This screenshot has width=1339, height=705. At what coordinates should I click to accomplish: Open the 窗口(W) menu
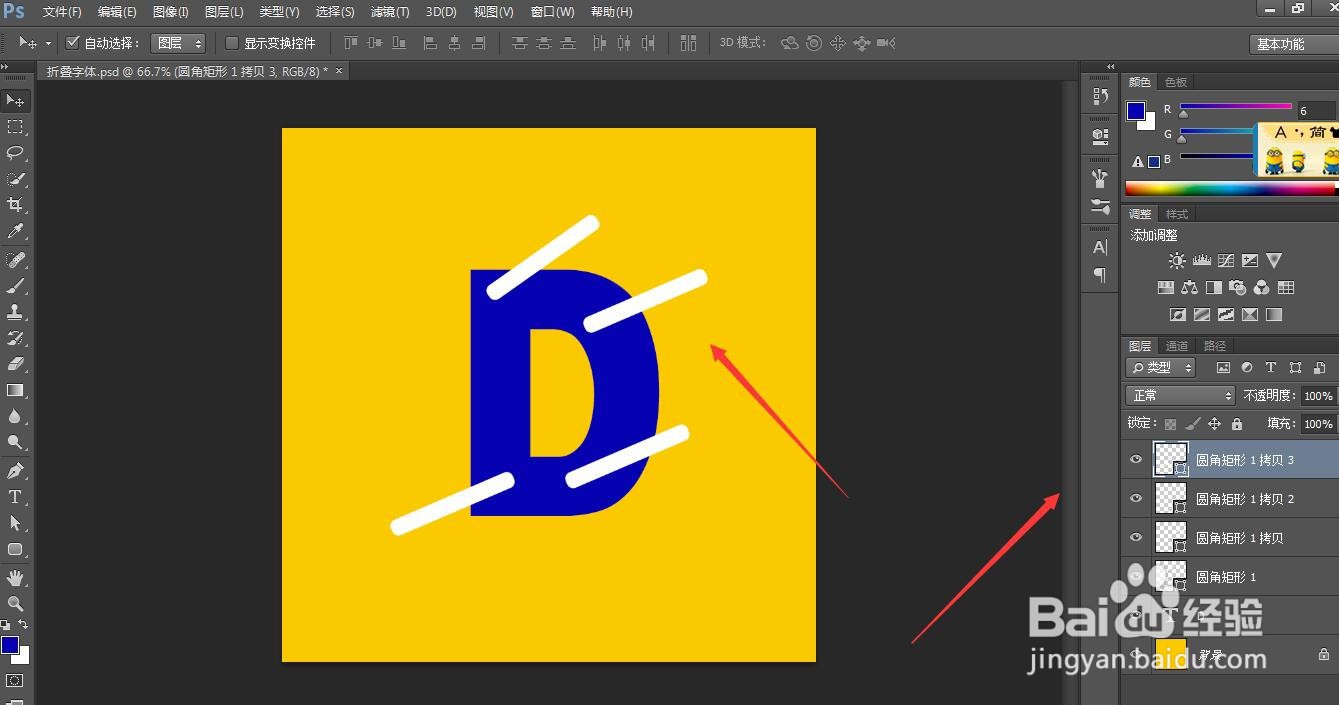[552, 12]
